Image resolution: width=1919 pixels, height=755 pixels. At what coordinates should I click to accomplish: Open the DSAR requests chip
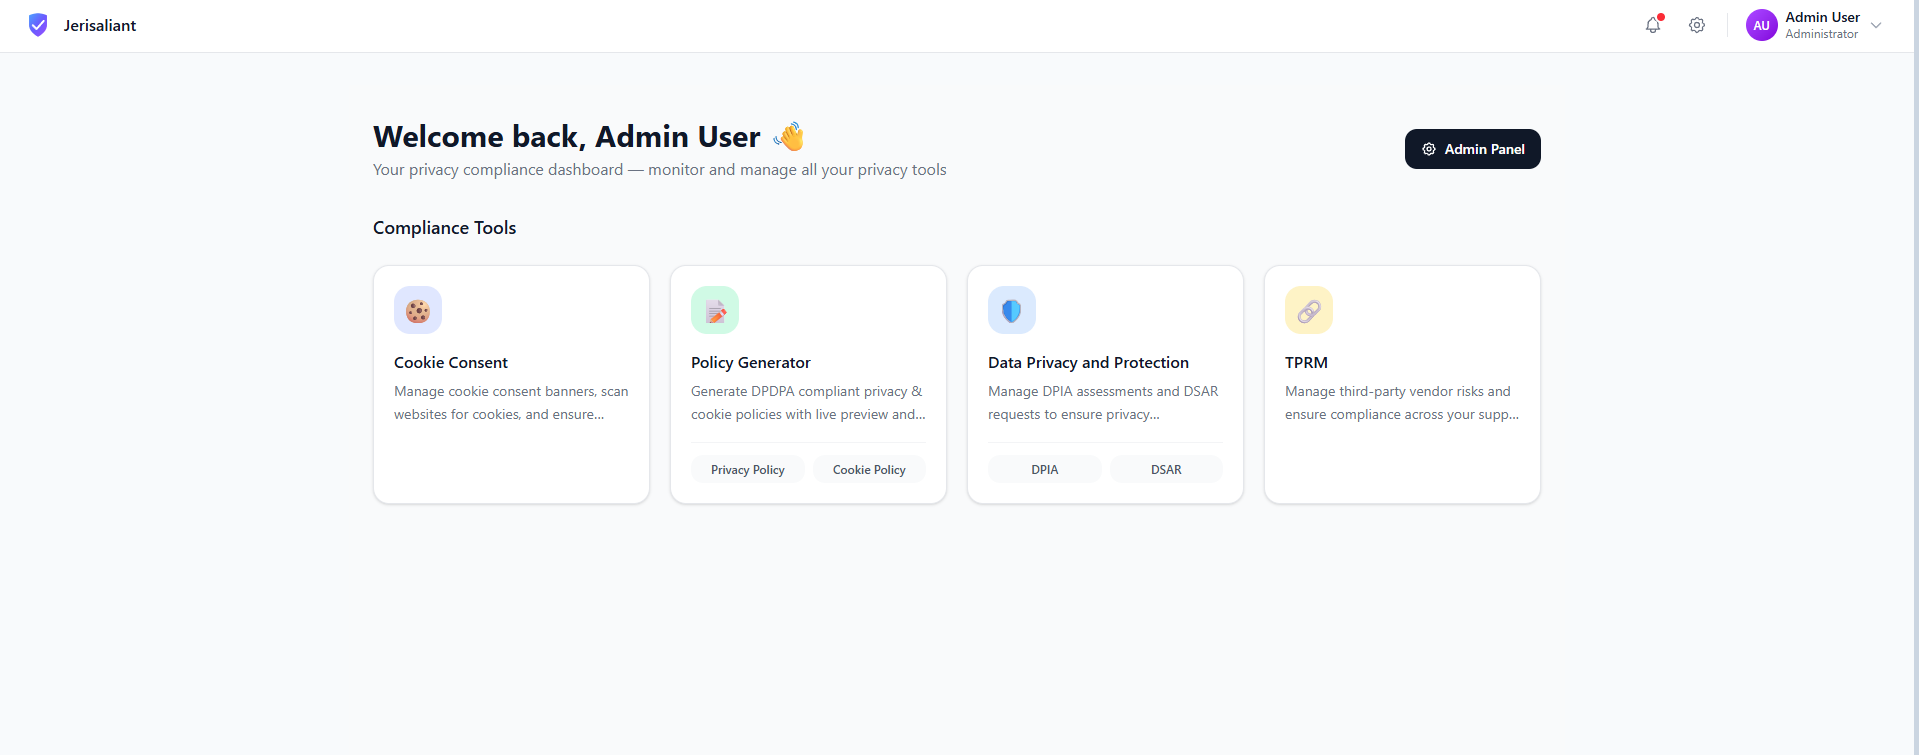(x=1166, y=469)
